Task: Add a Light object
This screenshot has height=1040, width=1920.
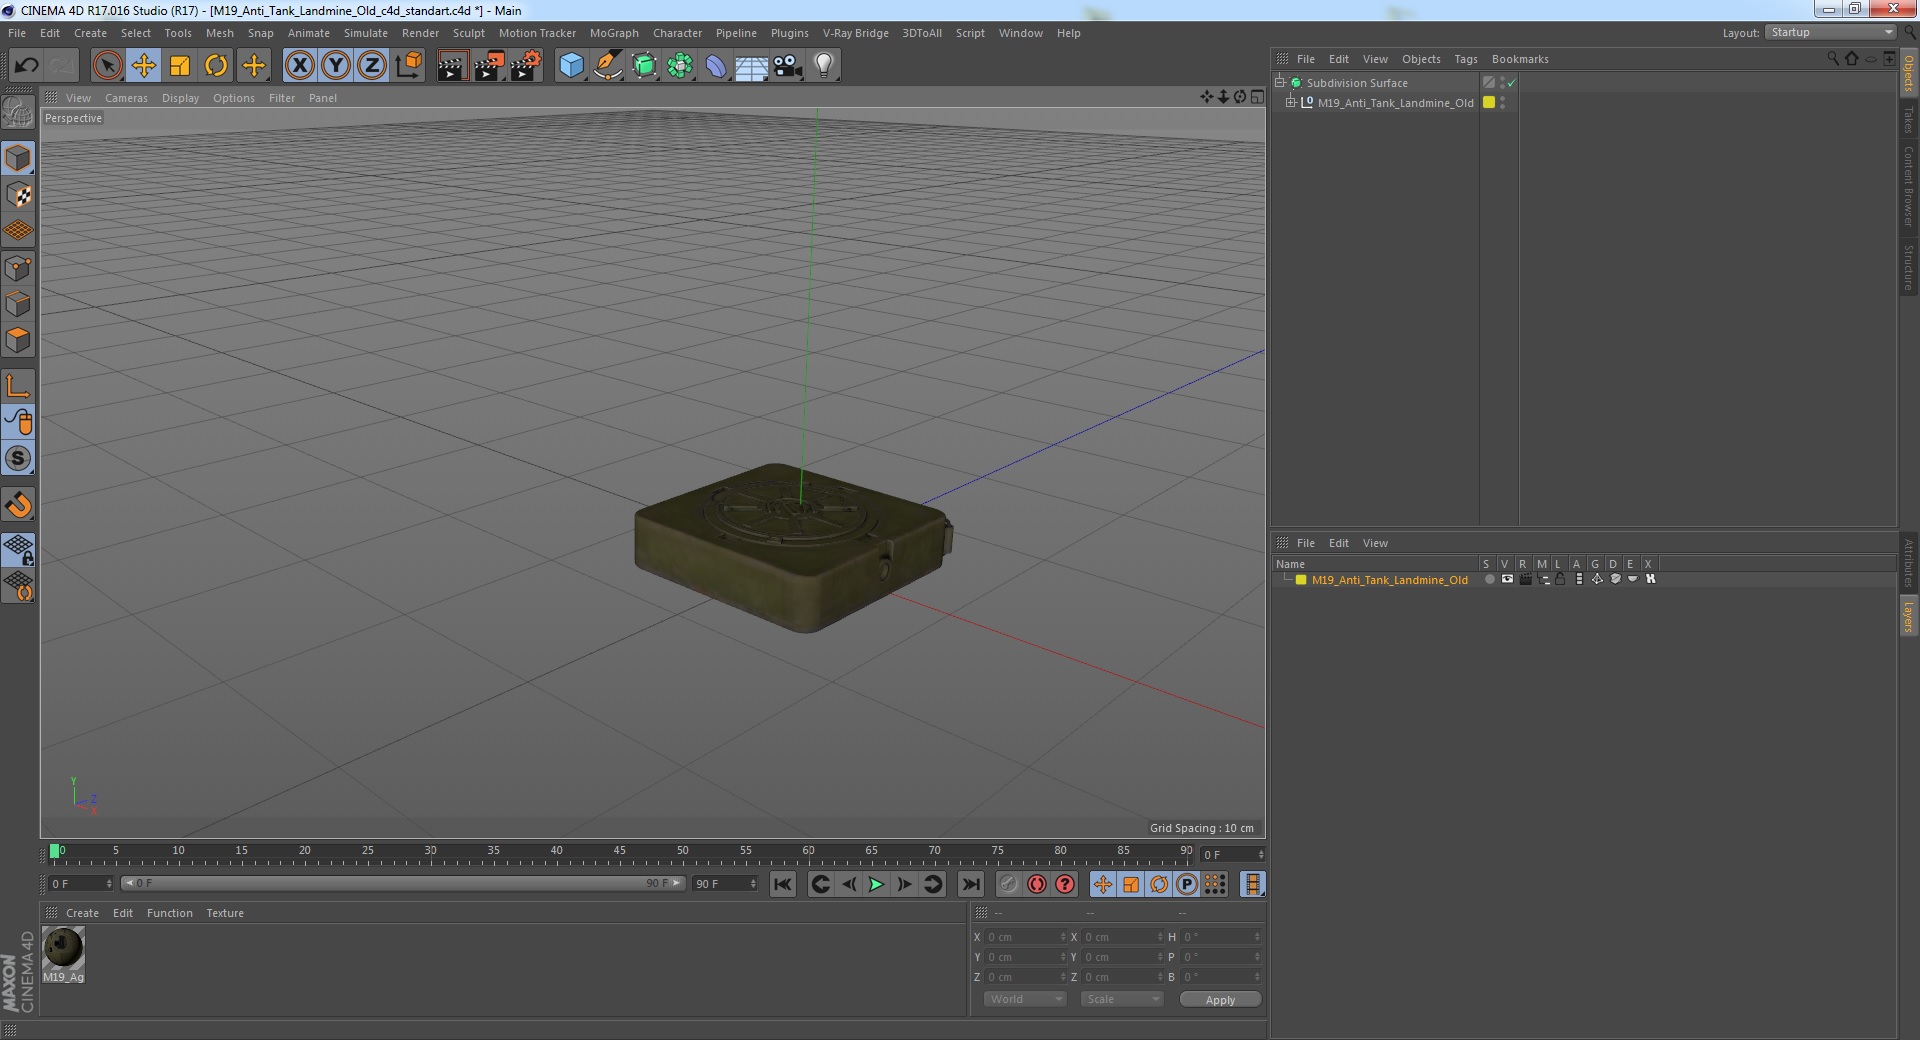Action: click(824, 66)
